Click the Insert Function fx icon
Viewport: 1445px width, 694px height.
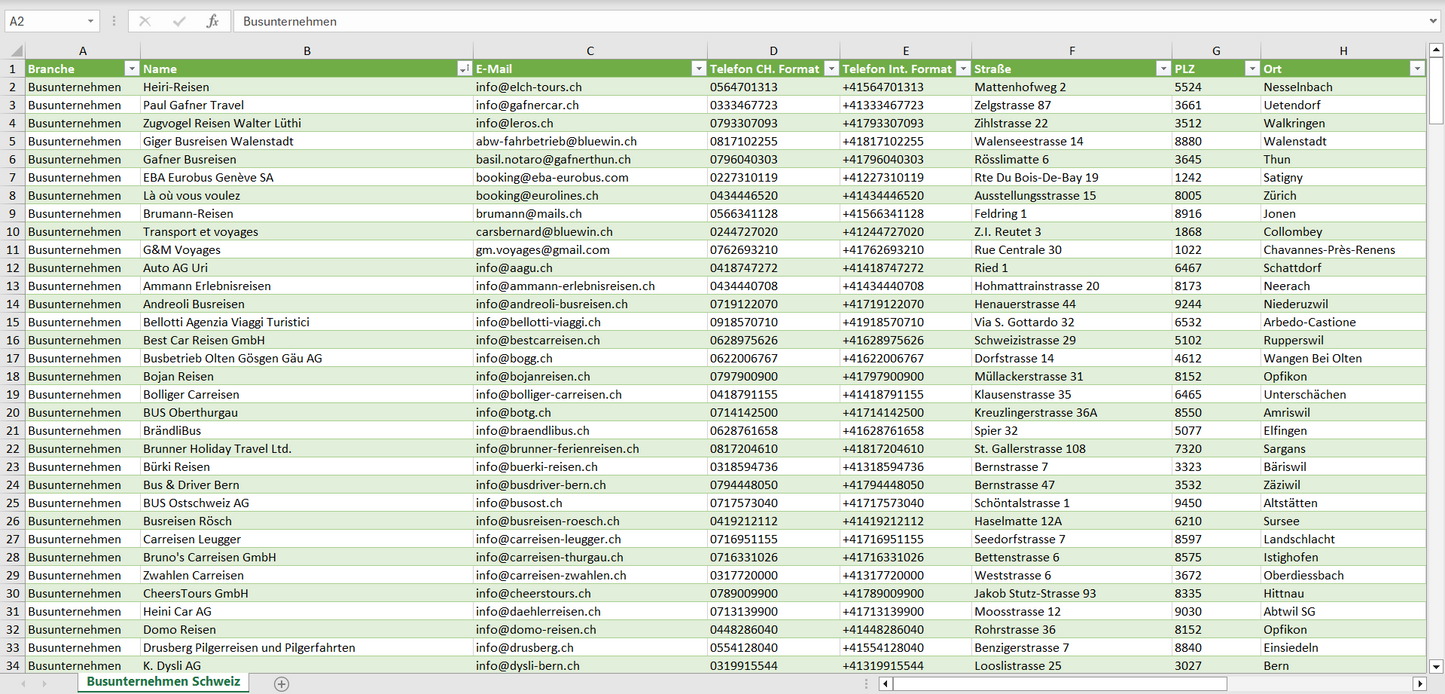(212, 21)
